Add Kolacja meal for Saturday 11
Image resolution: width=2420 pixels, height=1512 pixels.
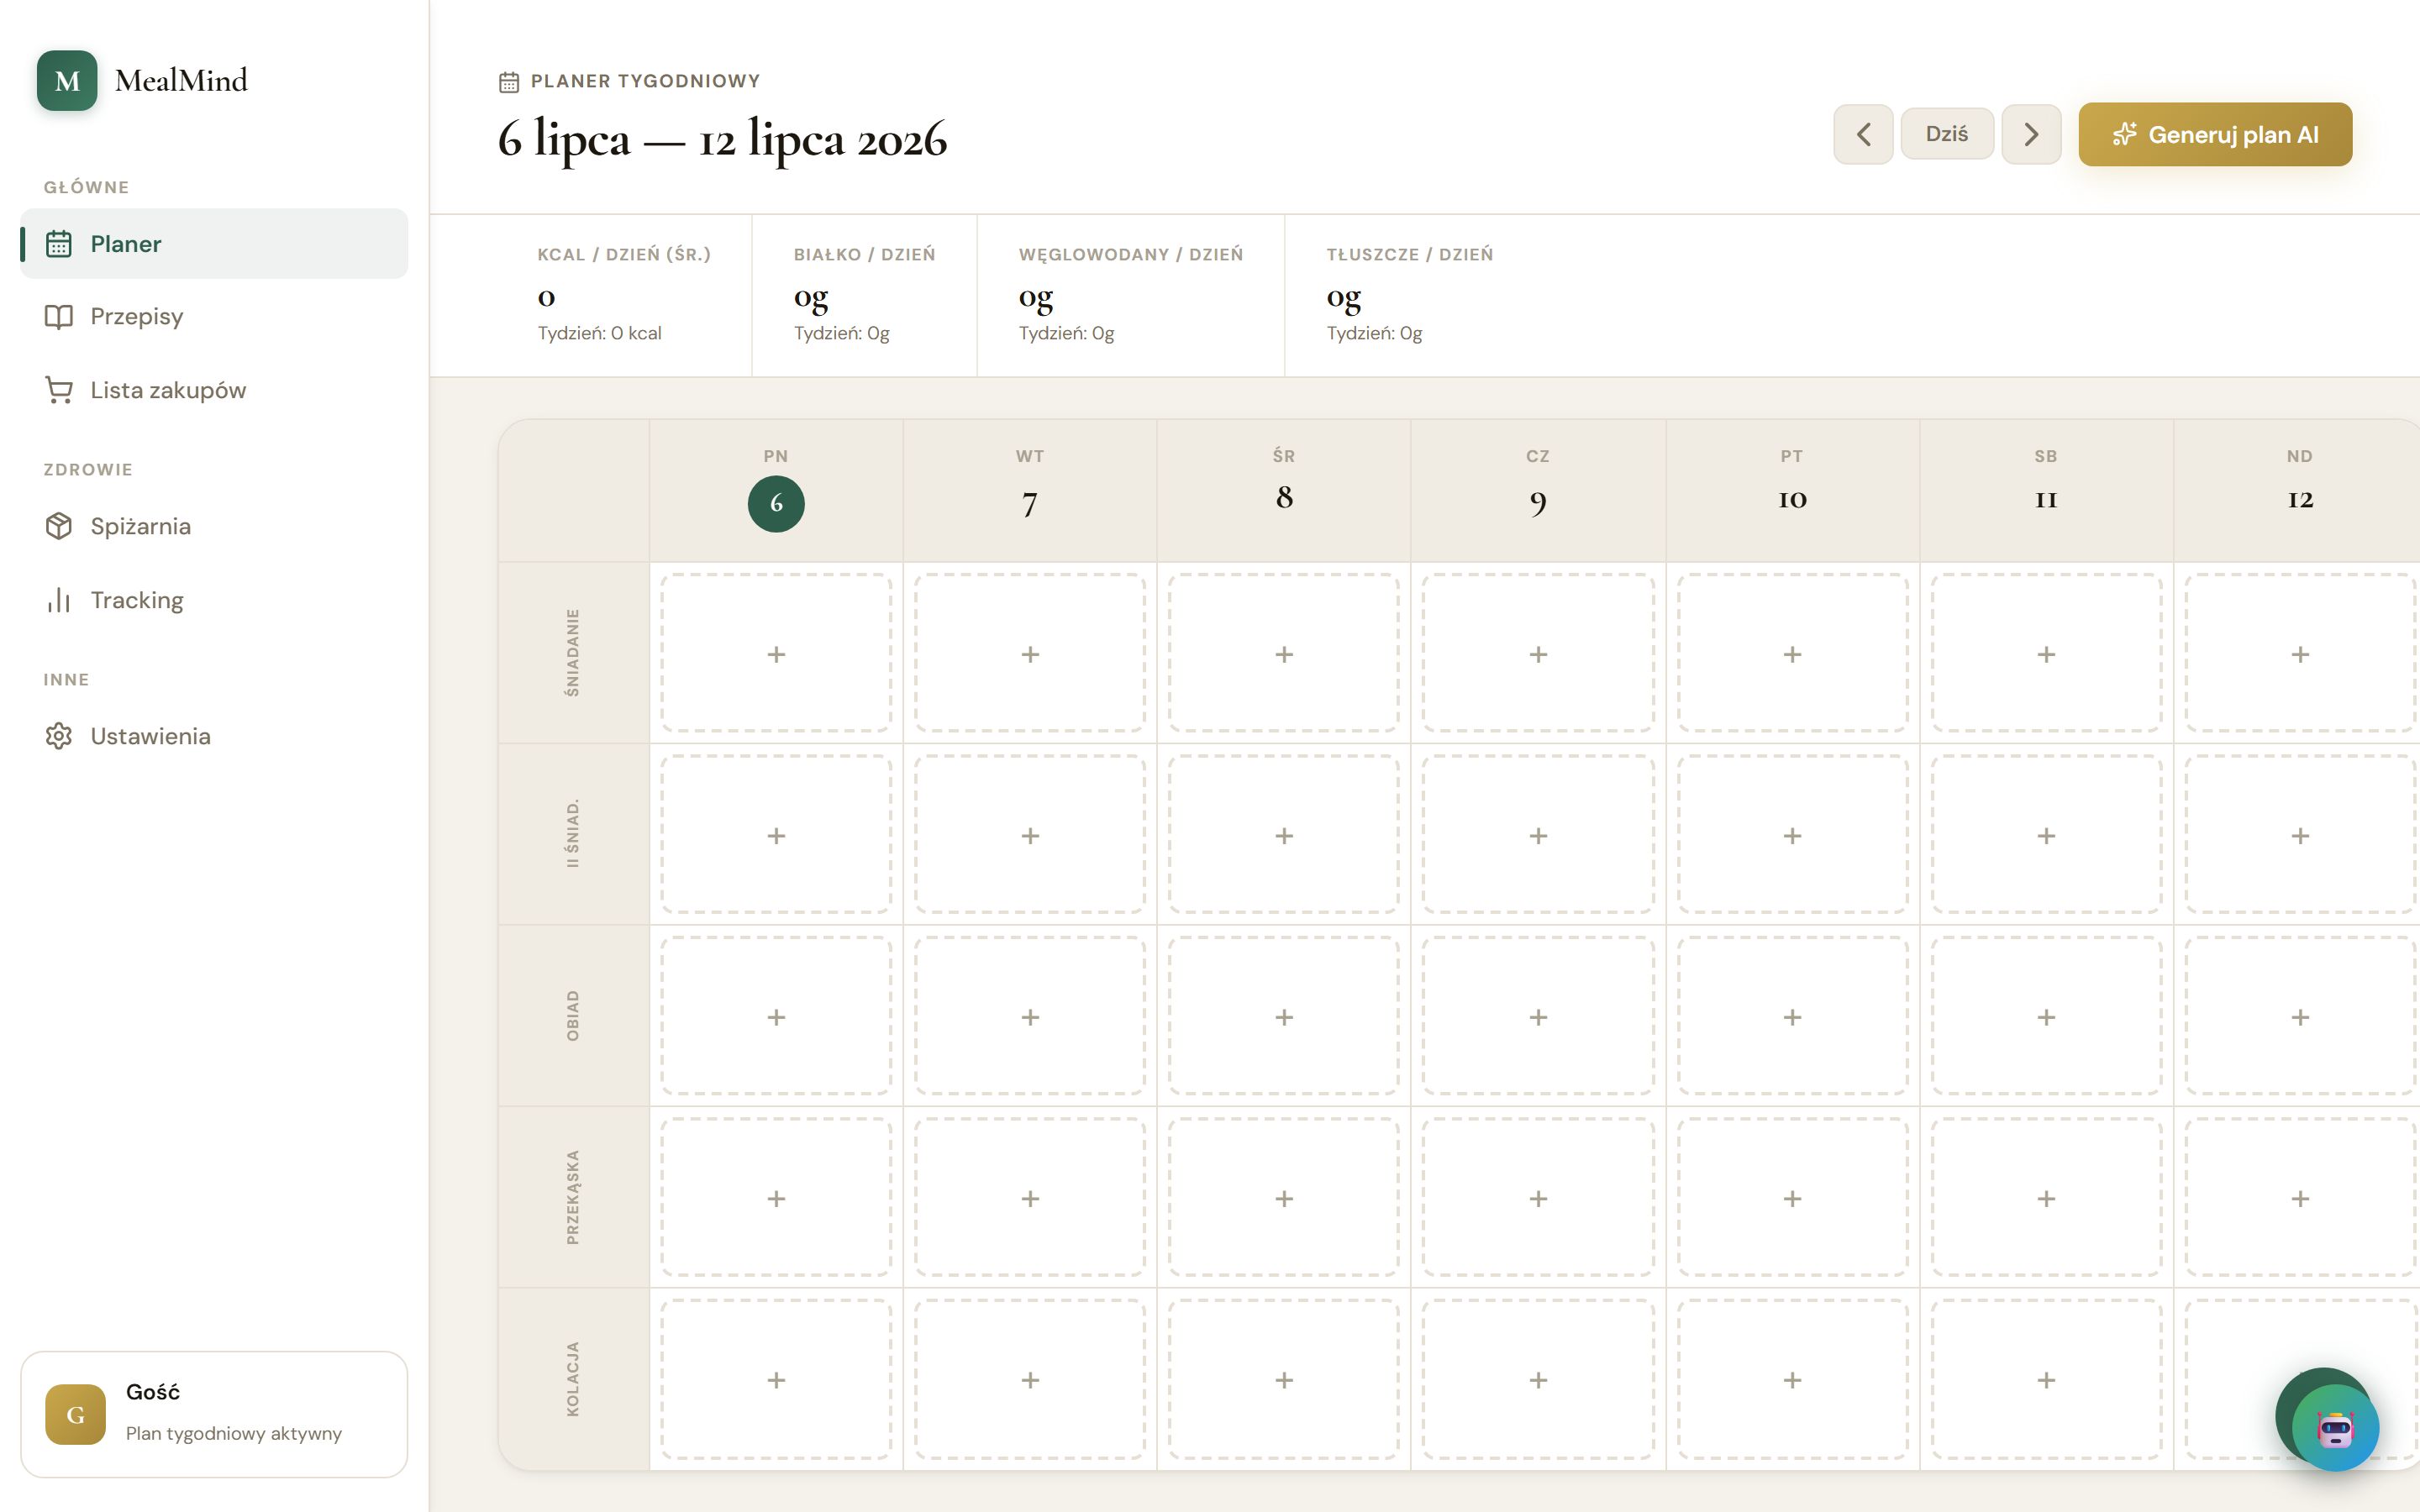(2046, 1379)
